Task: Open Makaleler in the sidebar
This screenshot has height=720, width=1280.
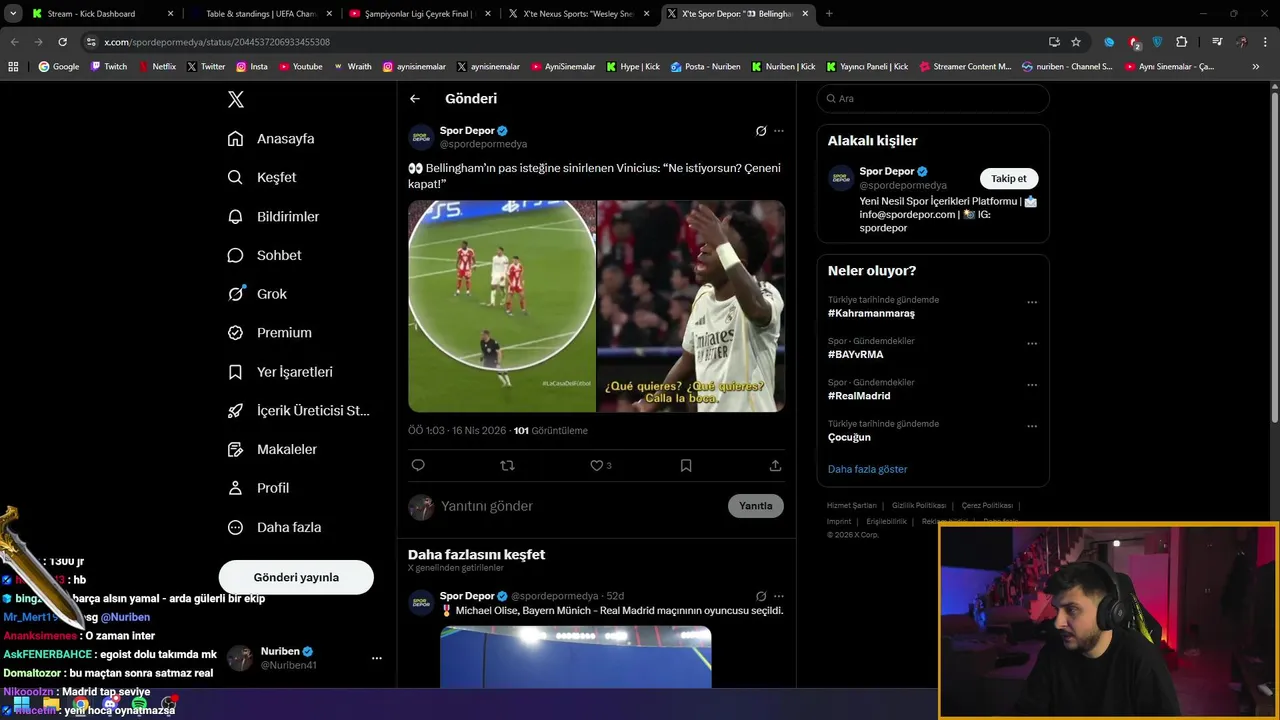Action: point(272,449)
